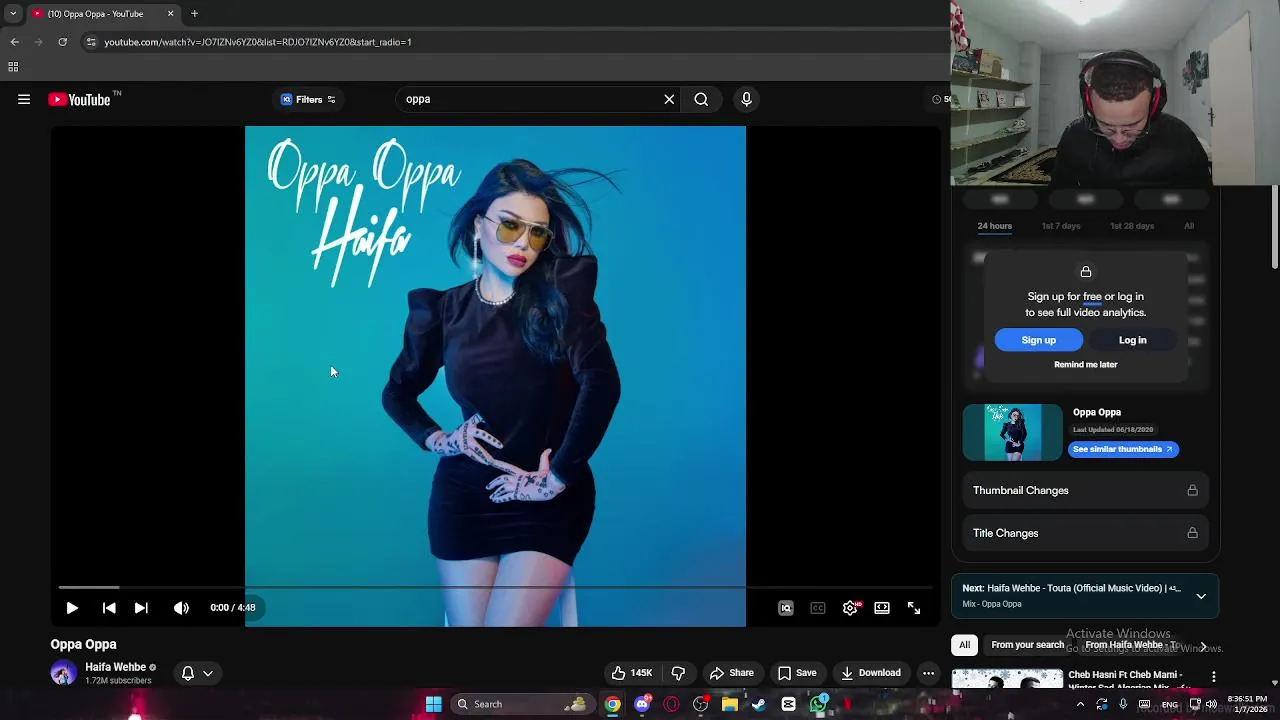1280x720 pixels.
Task: Click the Share button
Action: point(731,673)
